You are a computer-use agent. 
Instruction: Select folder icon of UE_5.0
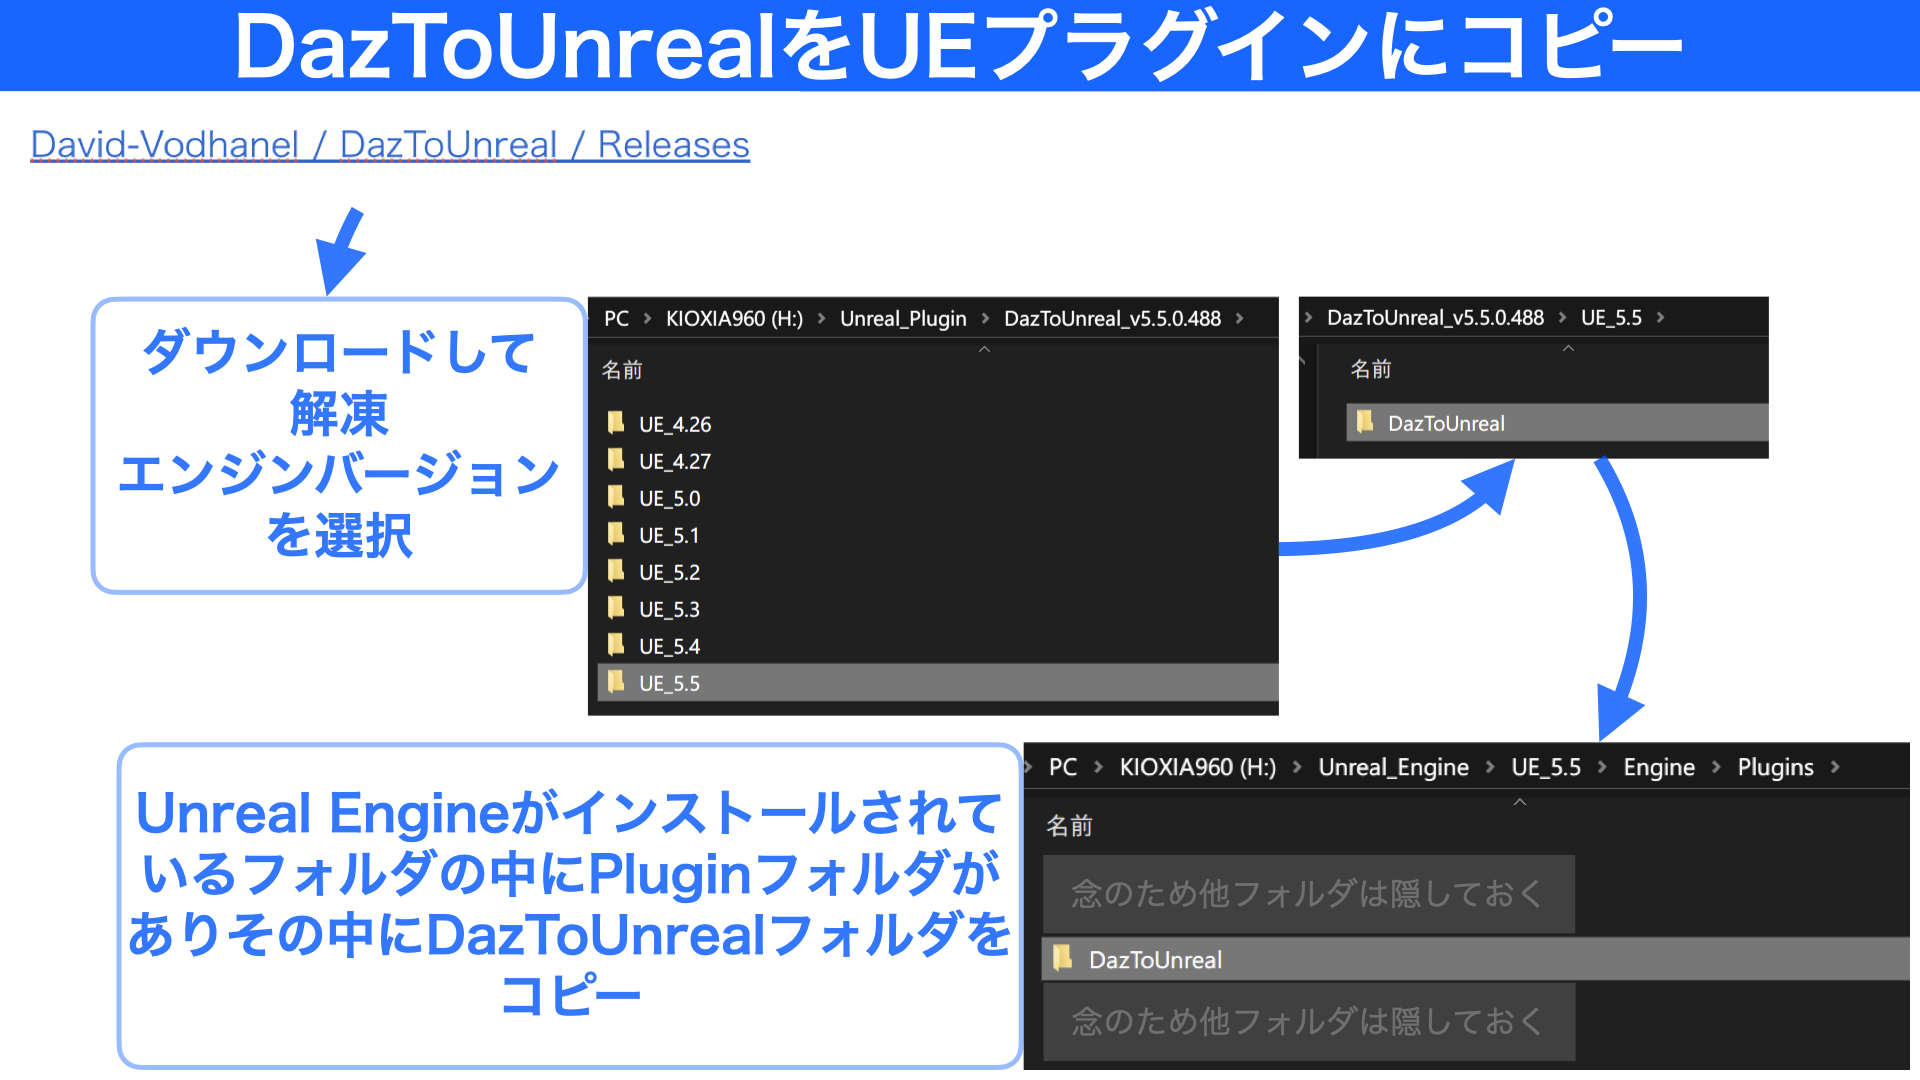click(616, 497)
